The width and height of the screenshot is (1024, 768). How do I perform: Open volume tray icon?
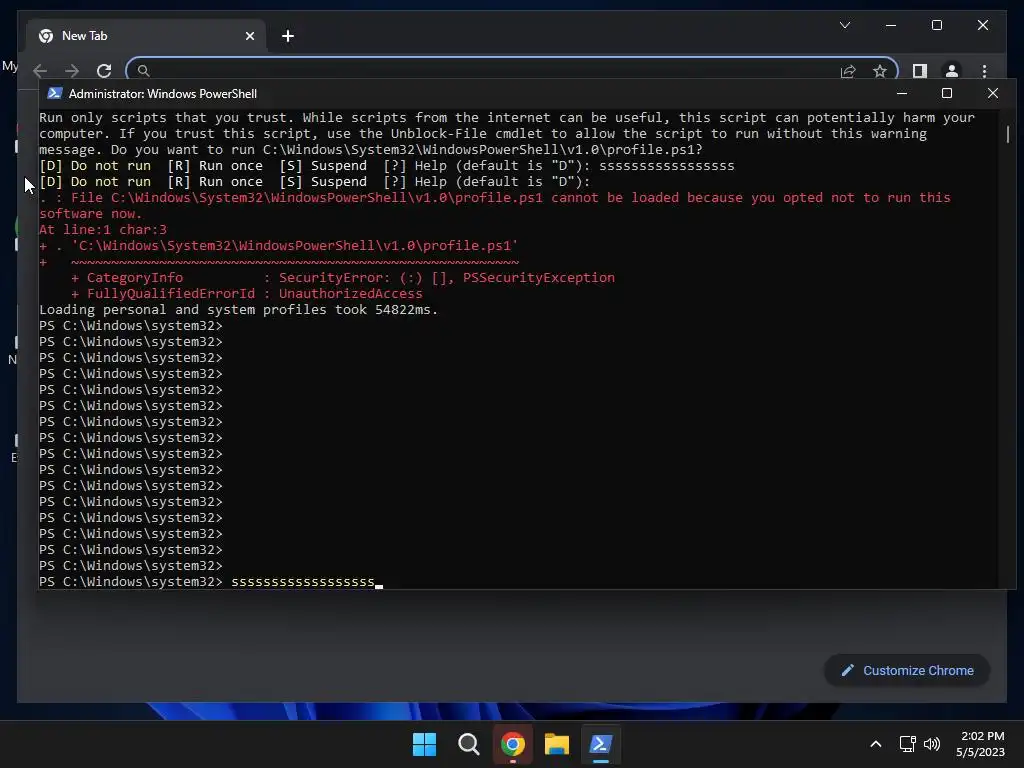(x=932, y=744)
